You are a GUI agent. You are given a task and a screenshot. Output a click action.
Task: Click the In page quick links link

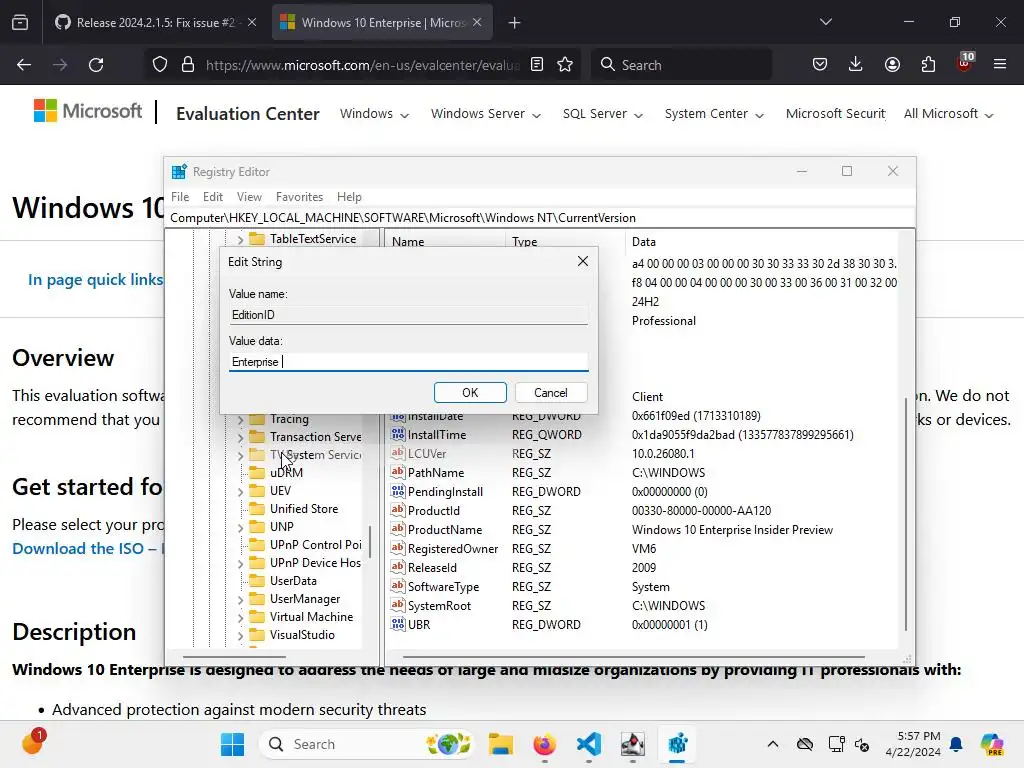(x=95, y=280)
